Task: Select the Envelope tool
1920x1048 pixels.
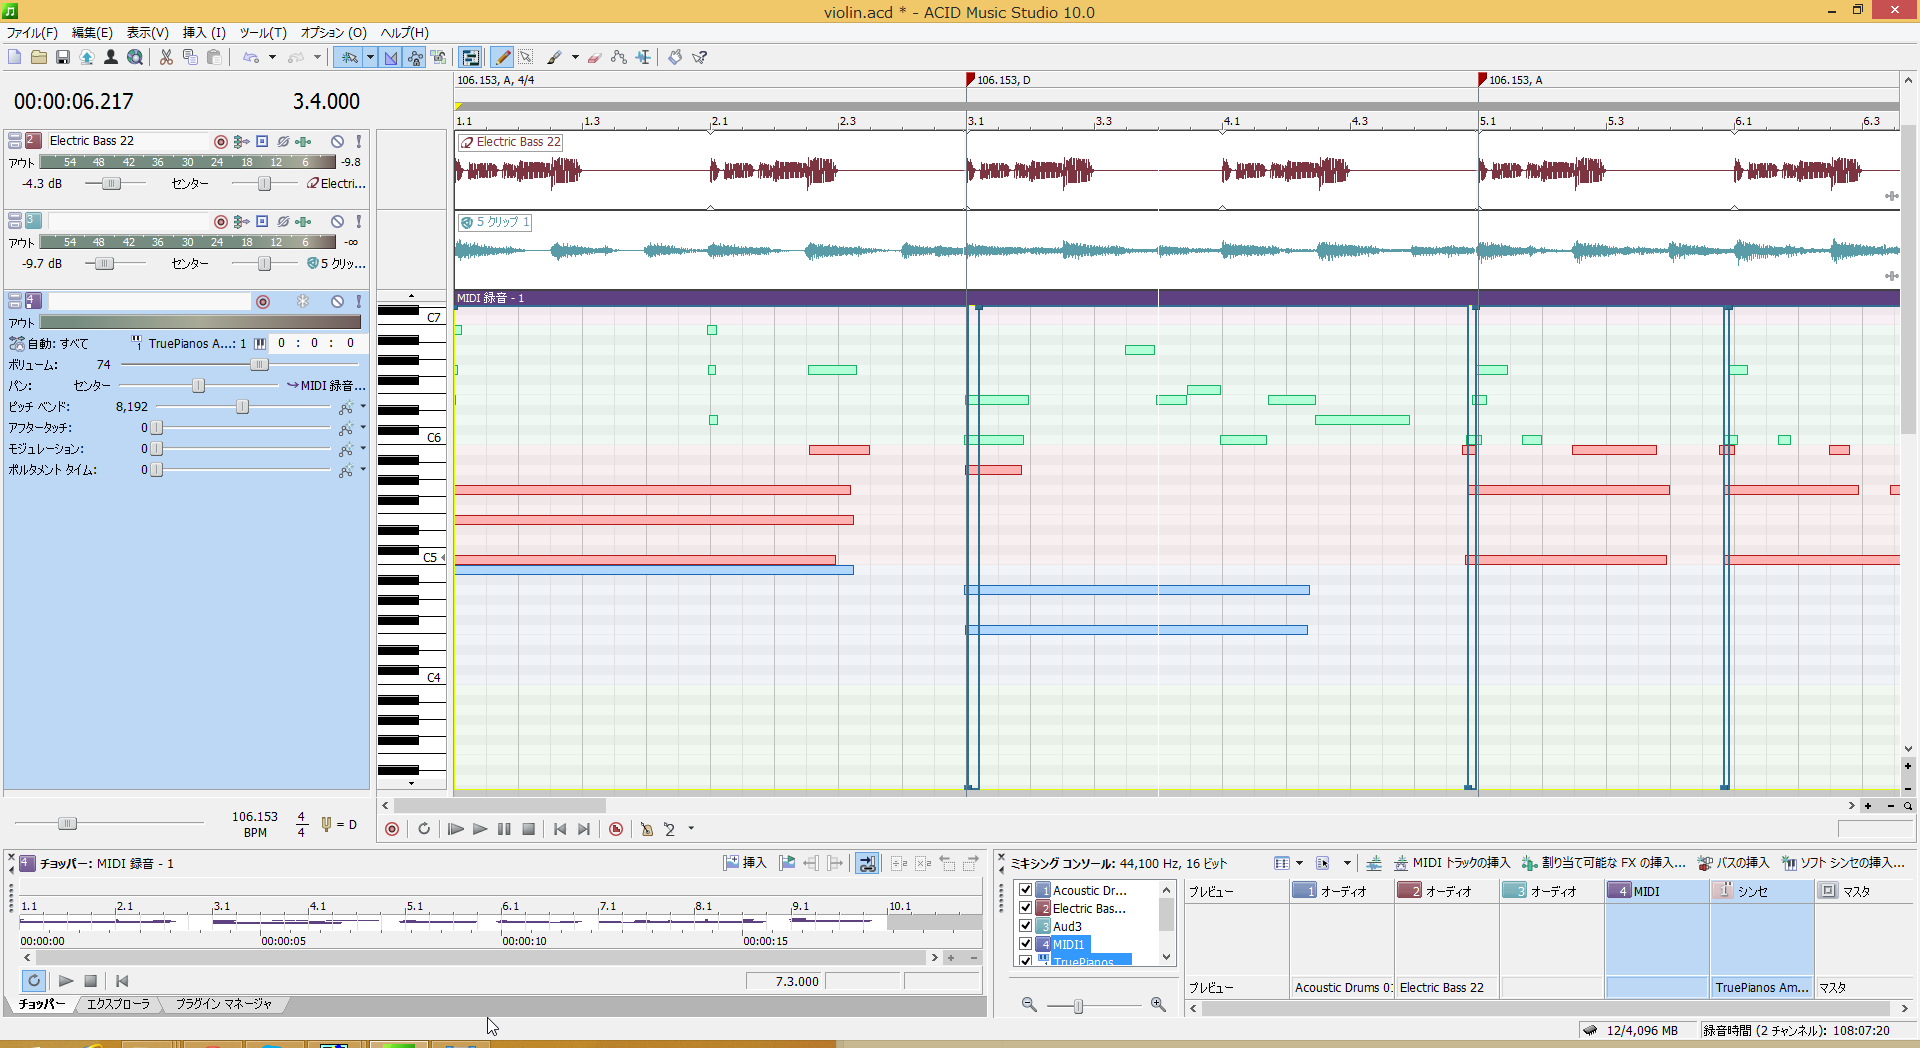Action: point(619,57)
